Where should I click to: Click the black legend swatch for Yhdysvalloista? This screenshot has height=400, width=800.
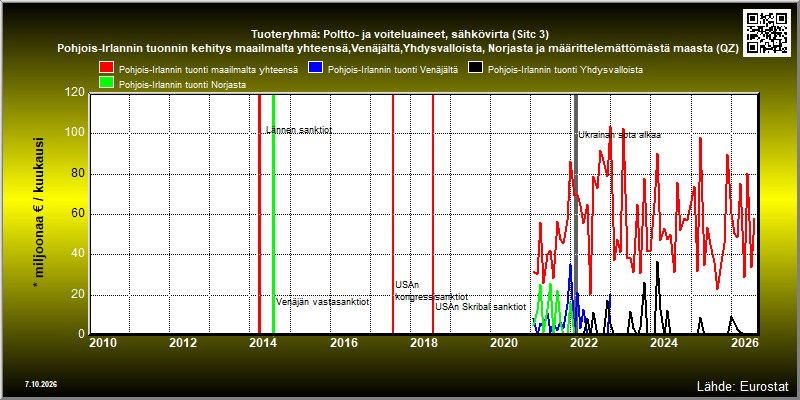[476, 68]
